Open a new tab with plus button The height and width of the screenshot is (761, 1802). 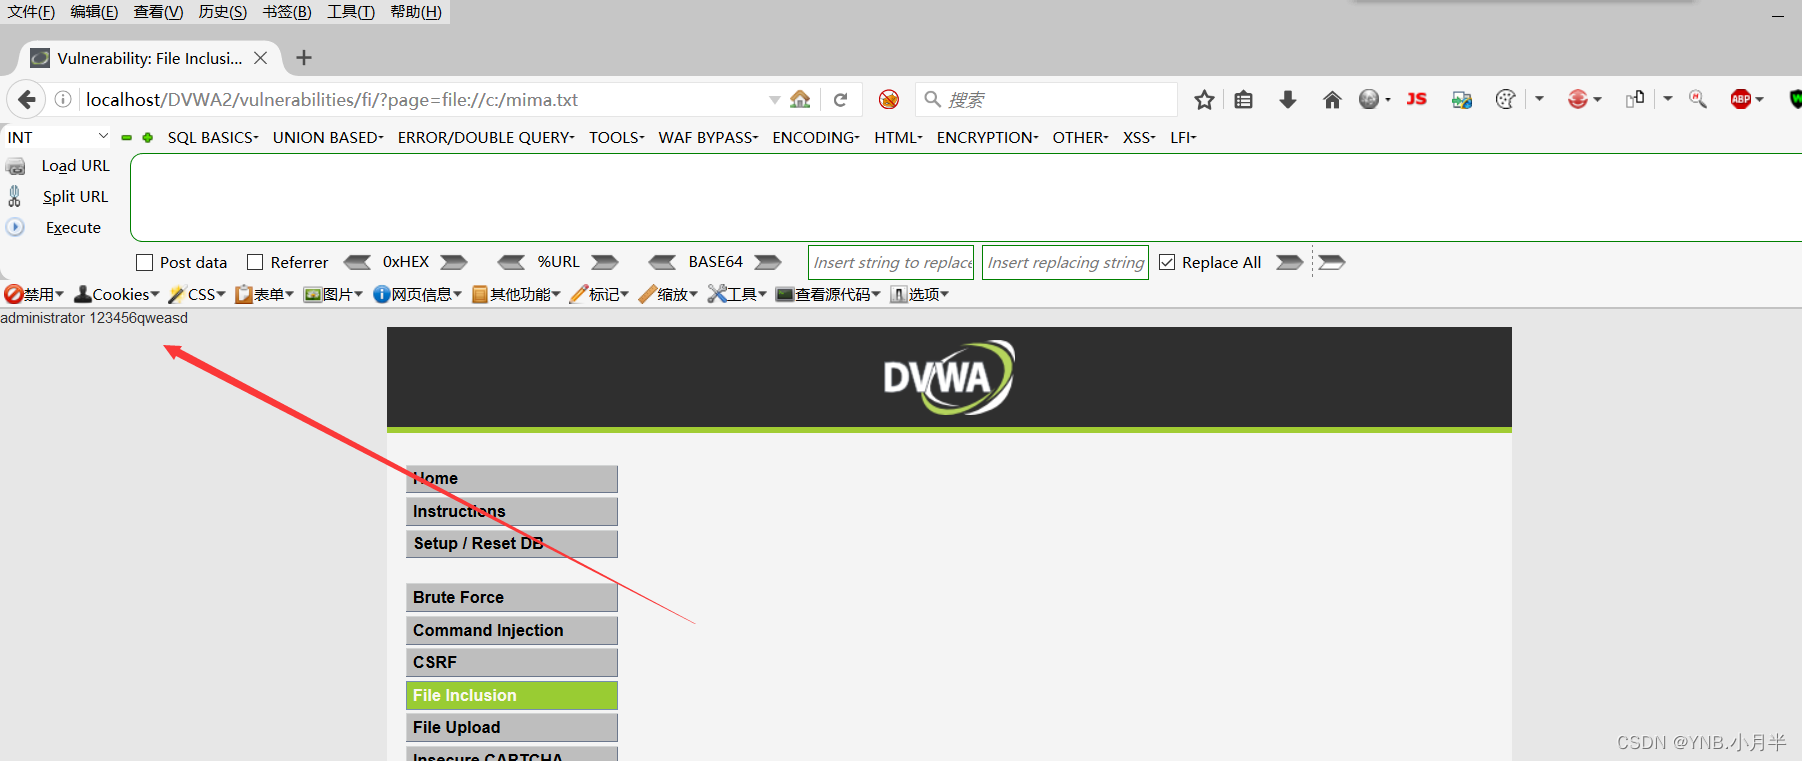pyautogui.click(x=304, y=58)
